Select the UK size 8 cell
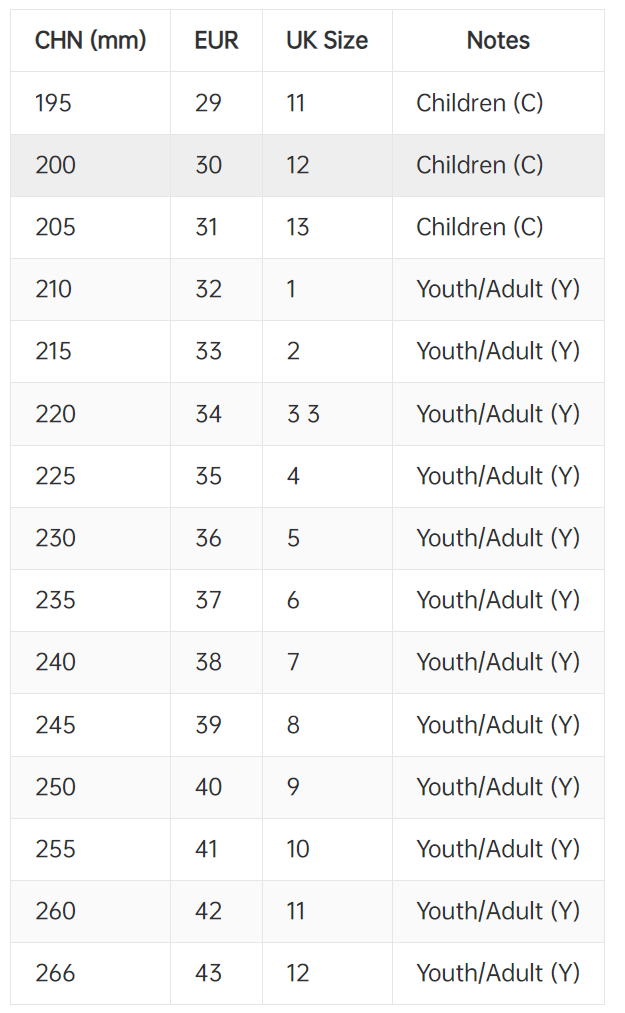Screen dimensions: 625x1013 (293, 725)
